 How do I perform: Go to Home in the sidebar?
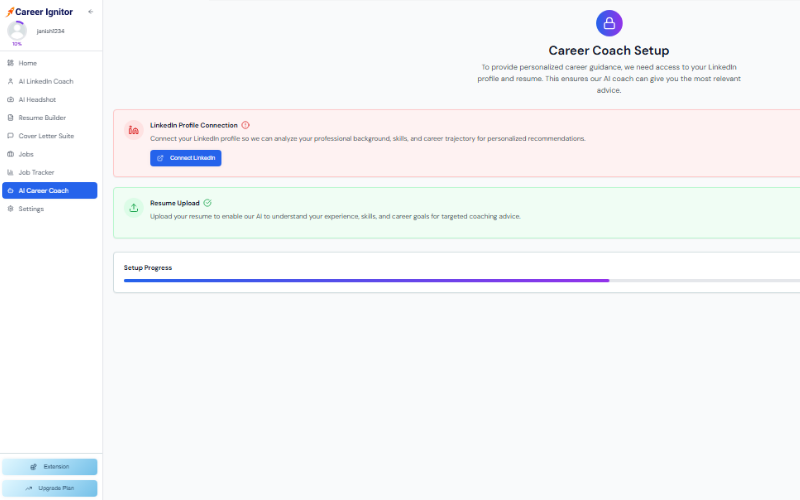click(27, 63)
